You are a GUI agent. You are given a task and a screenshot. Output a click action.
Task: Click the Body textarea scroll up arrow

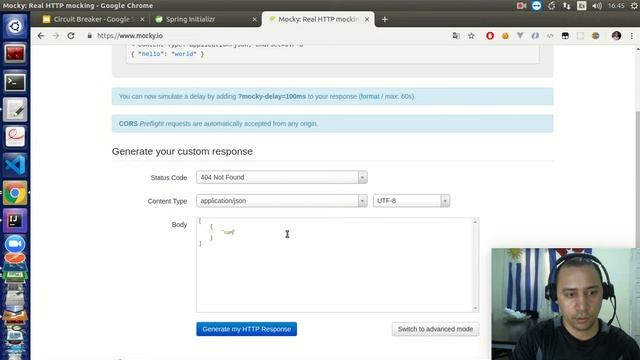[475, 222]
